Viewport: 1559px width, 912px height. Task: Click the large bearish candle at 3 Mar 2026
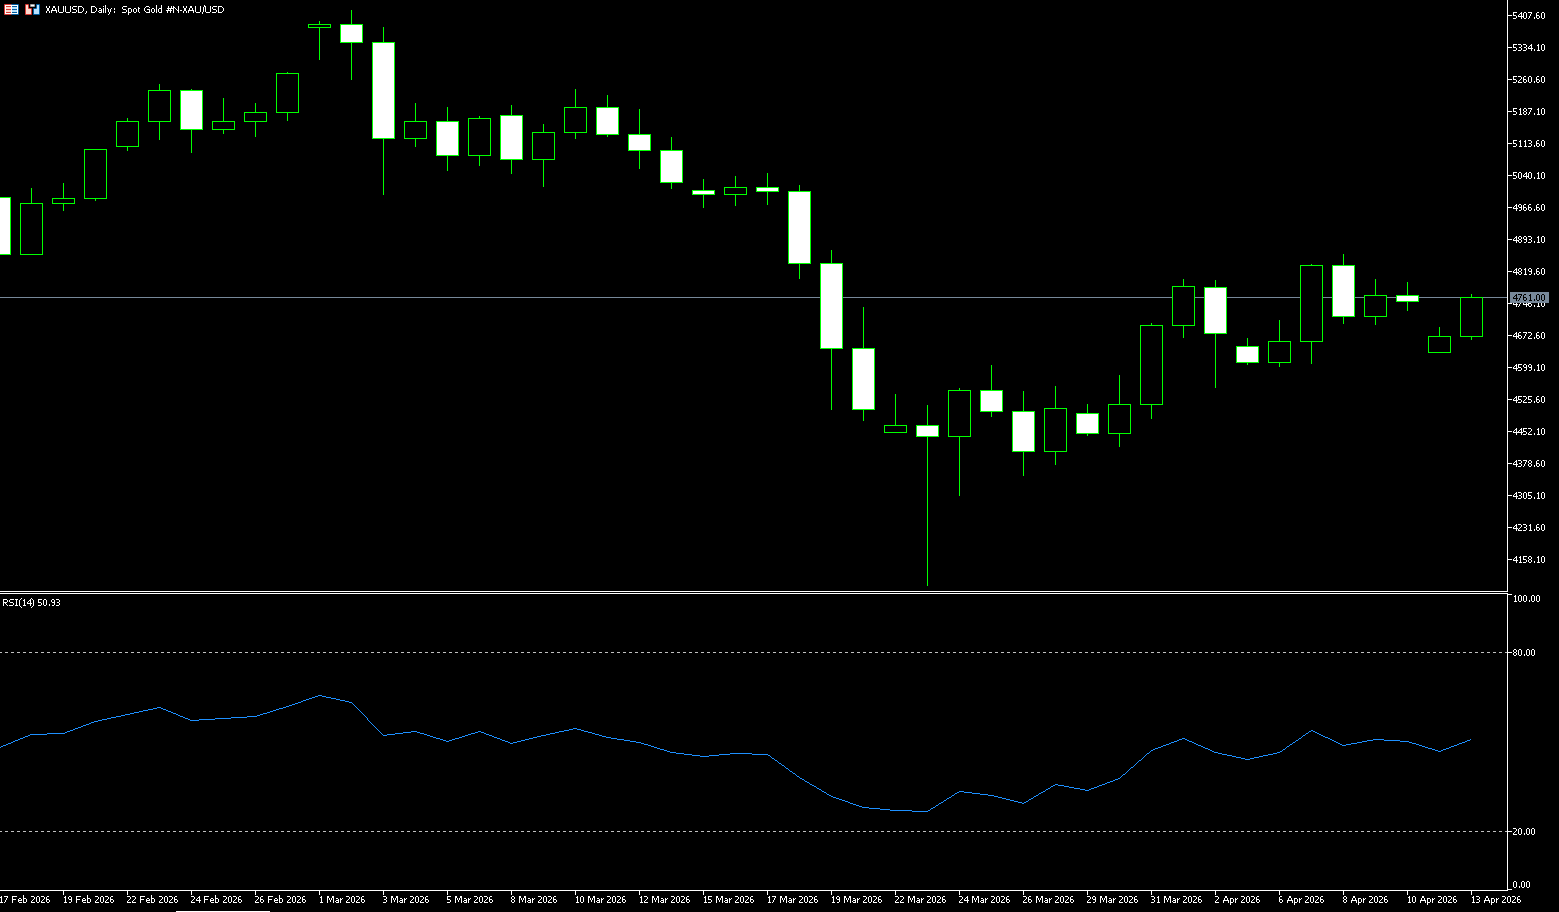click(x=383, y=90)
